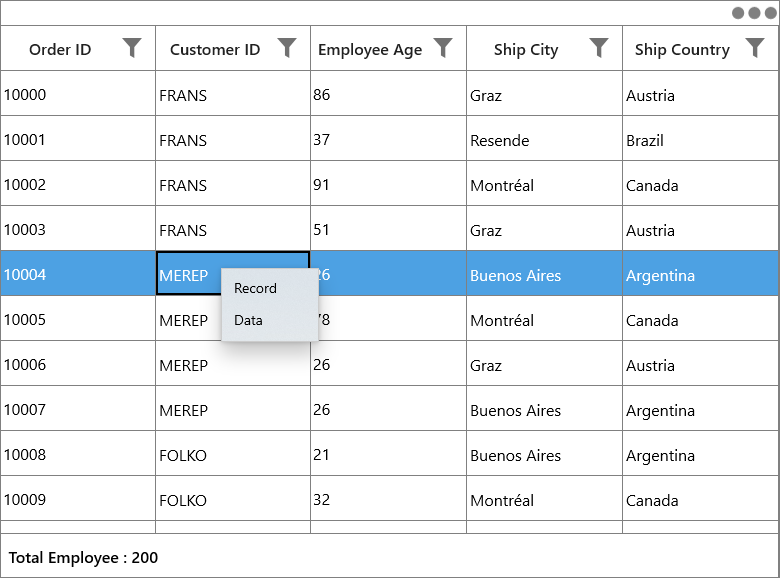Select the employee age 86 cell
This screenshot has height=578, width=780.
pyautogui.click(x=389, y=94)
